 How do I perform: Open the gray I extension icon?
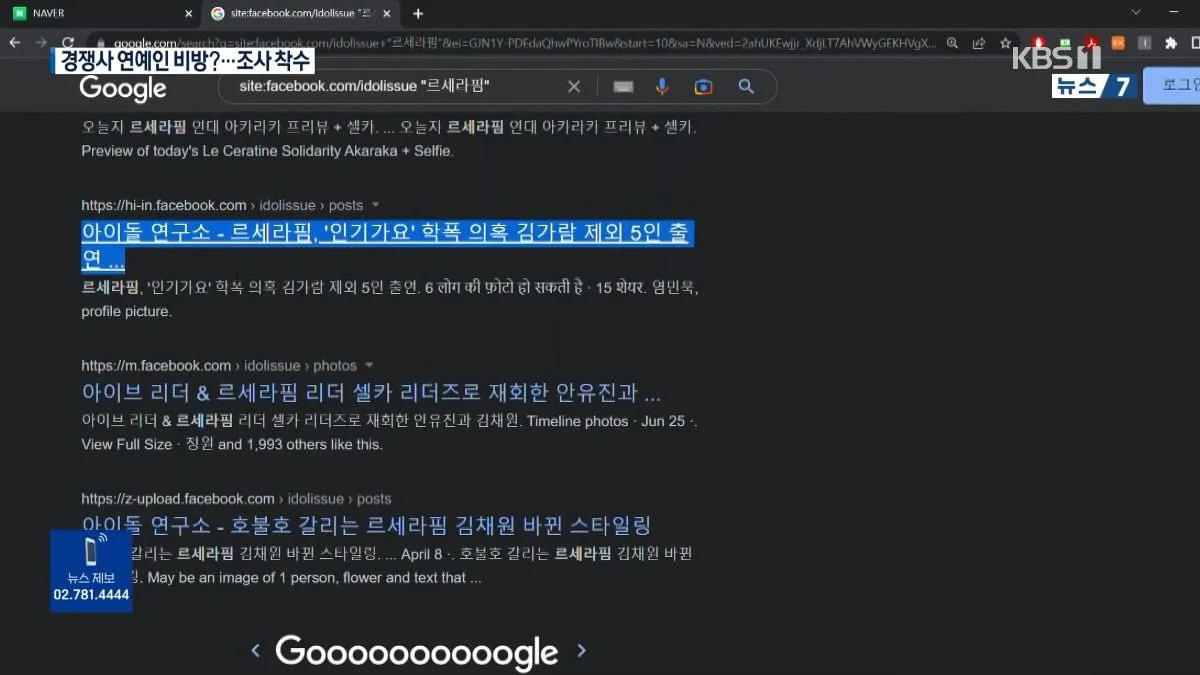point(1144,43)
